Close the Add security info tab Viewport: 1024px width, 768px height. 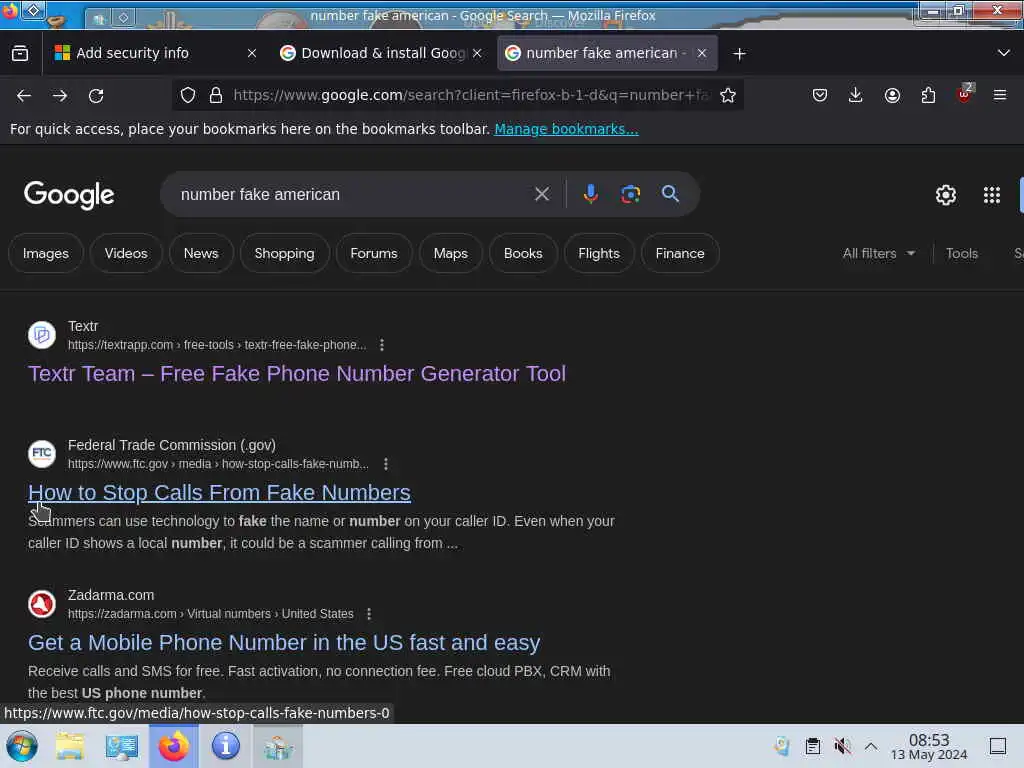(x=252, y=54)
